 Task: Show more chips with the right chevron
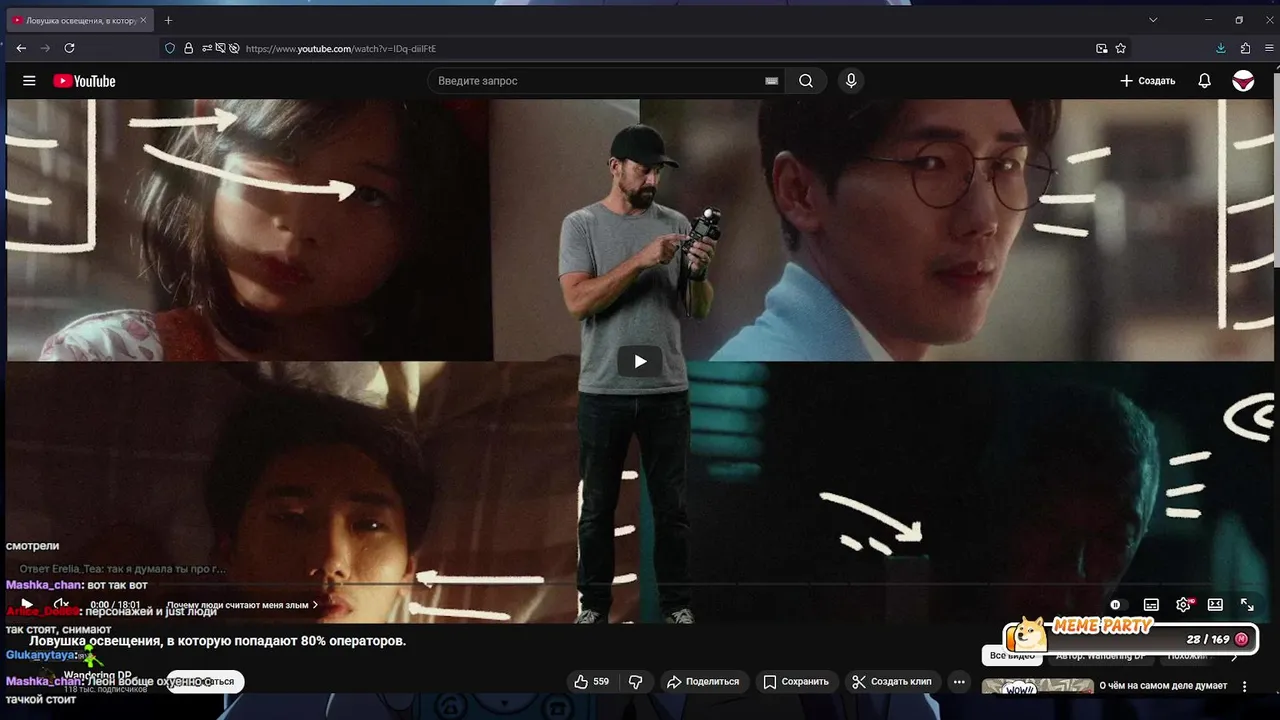(1234, 656)
